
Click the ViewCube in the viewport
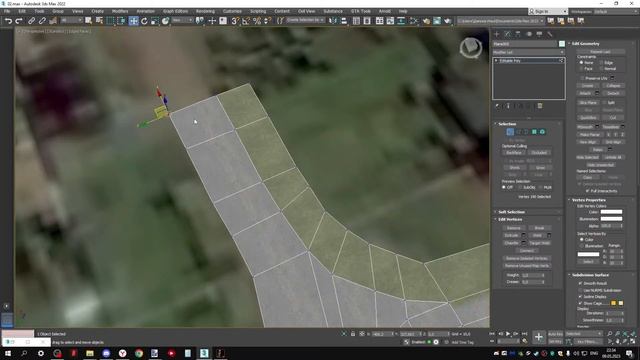471,47
